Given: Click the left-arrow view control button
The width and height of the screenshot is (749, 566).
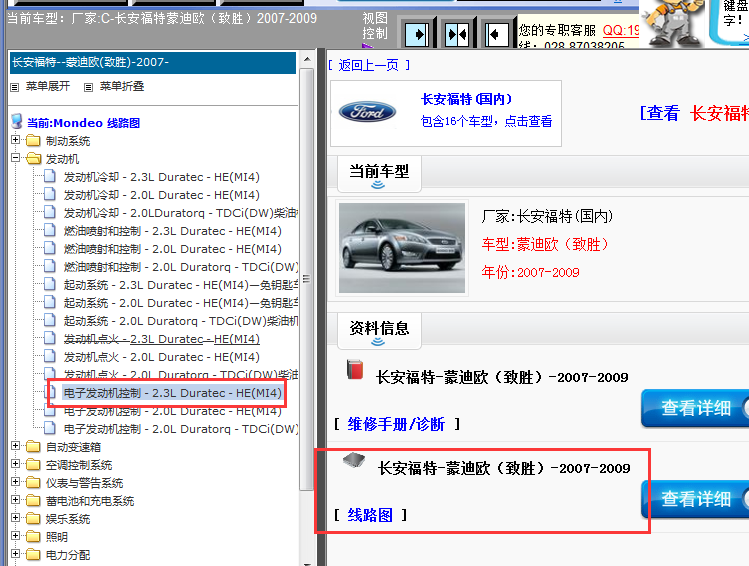Looking at the screenshot, I should pyautogui.click(x=497, y=34).
